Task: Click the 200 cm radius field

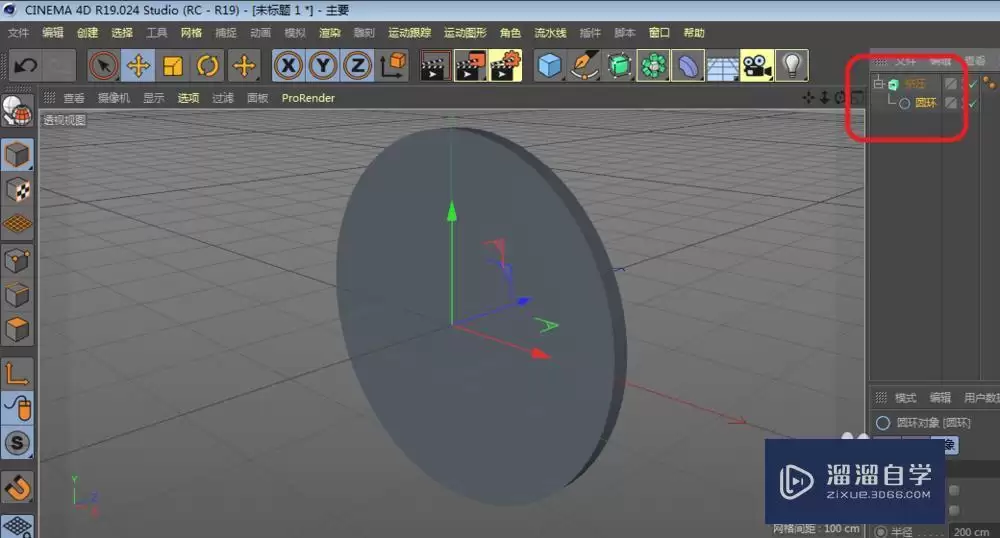Action: point(973,531)
